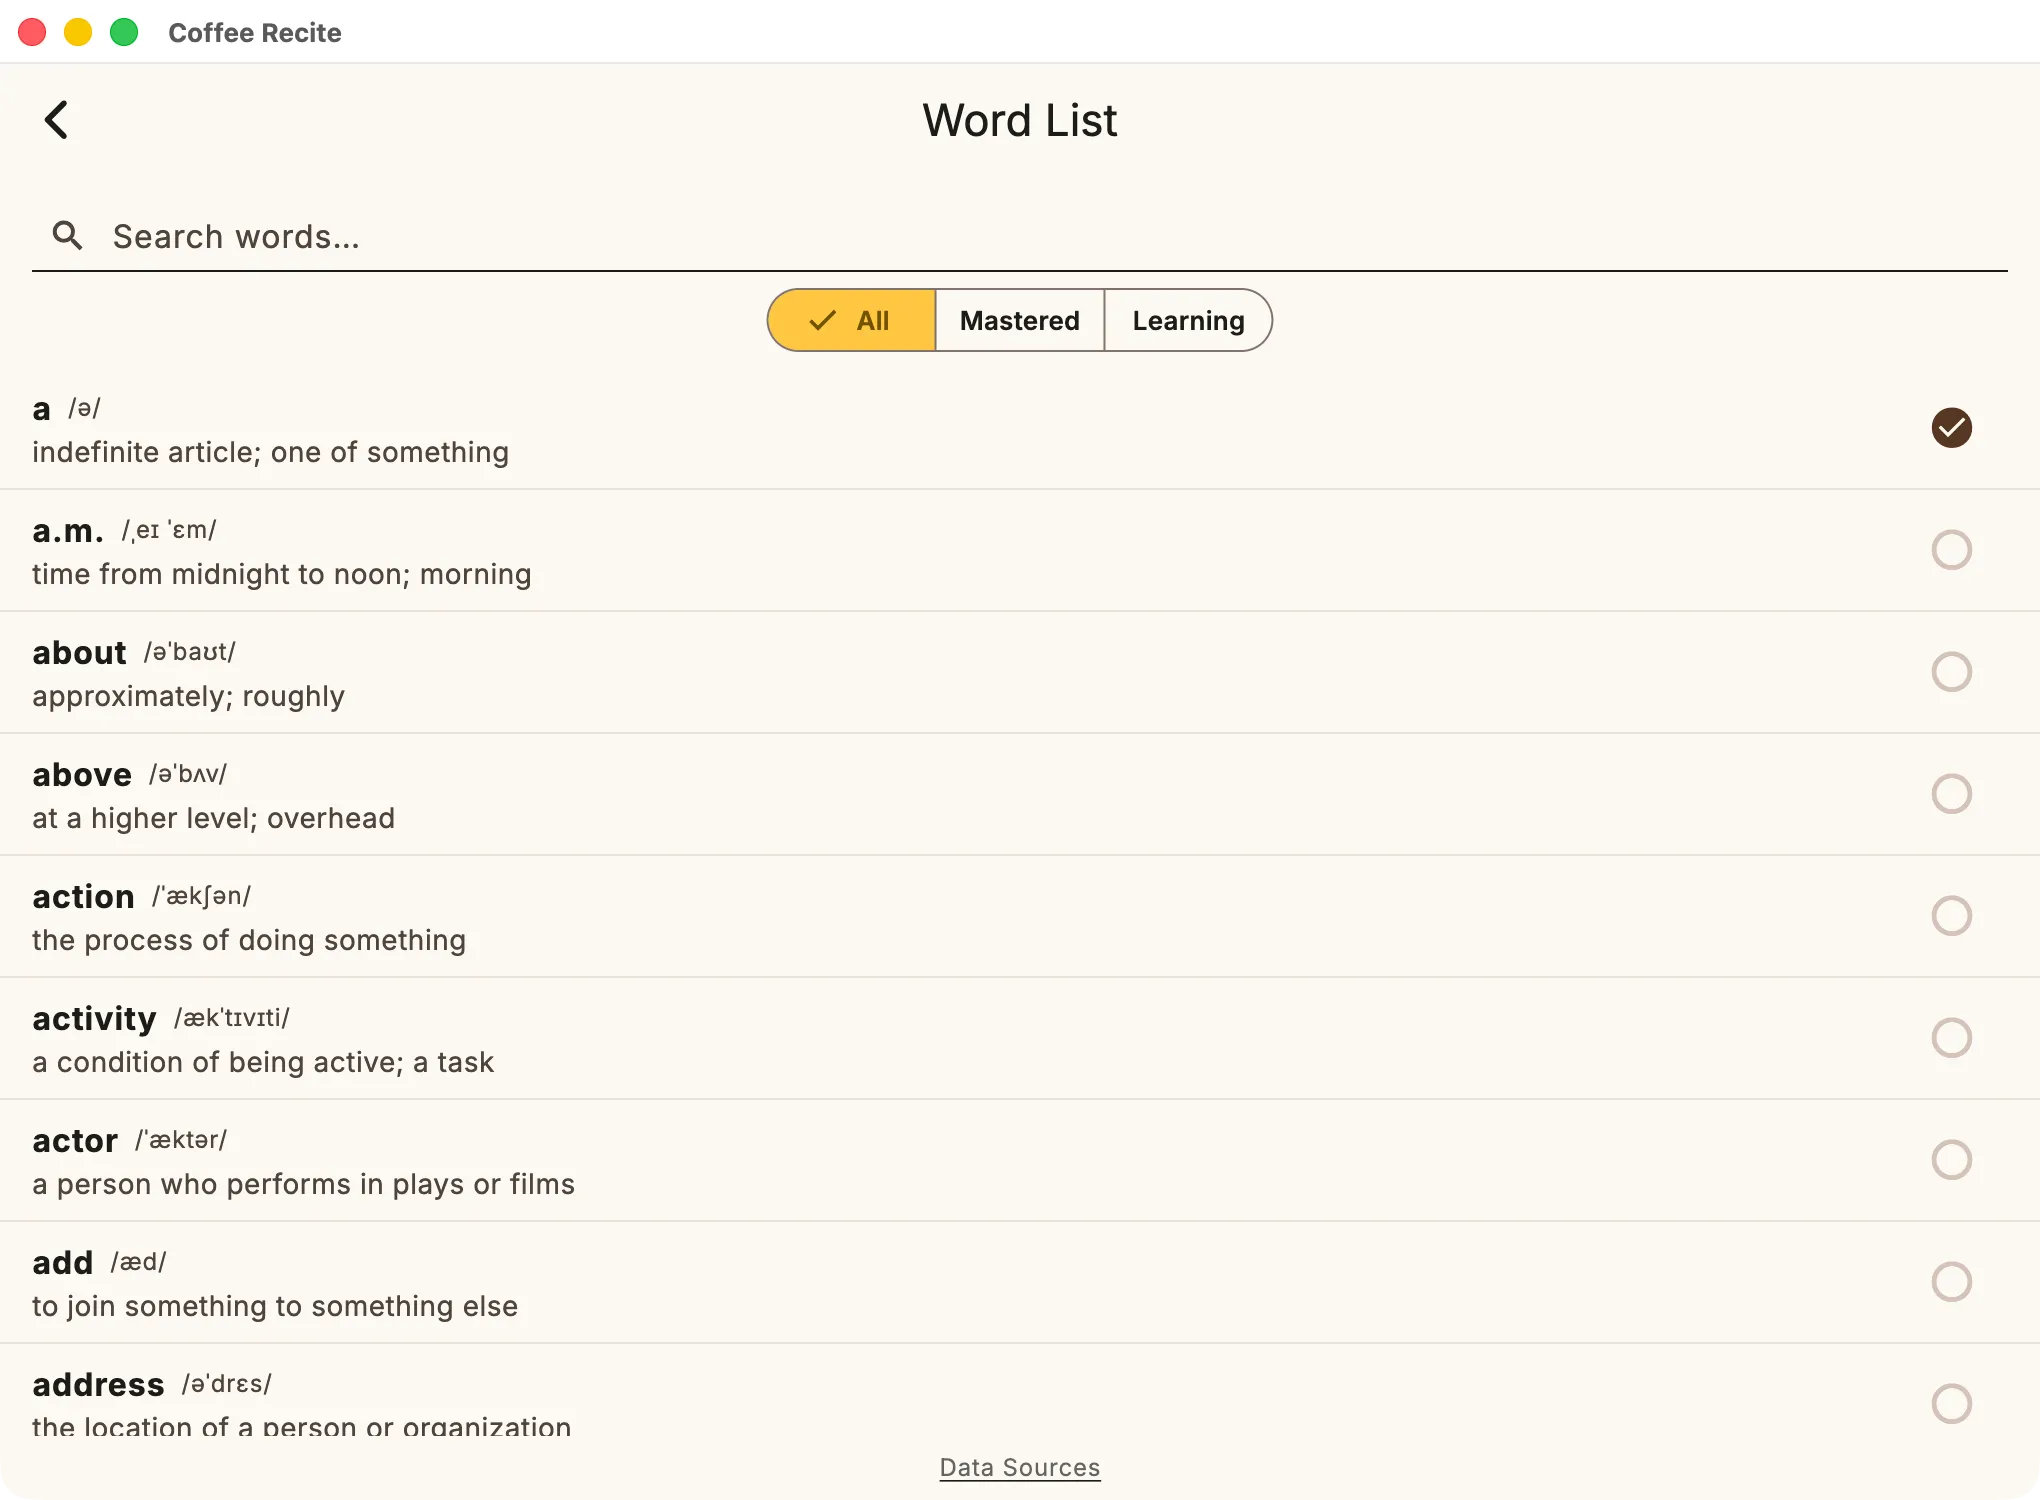The height and width of the screenshot is (1500, 2040).
Task: Click definition 'approximately; roughly'
Action: (x=188, y=696)
